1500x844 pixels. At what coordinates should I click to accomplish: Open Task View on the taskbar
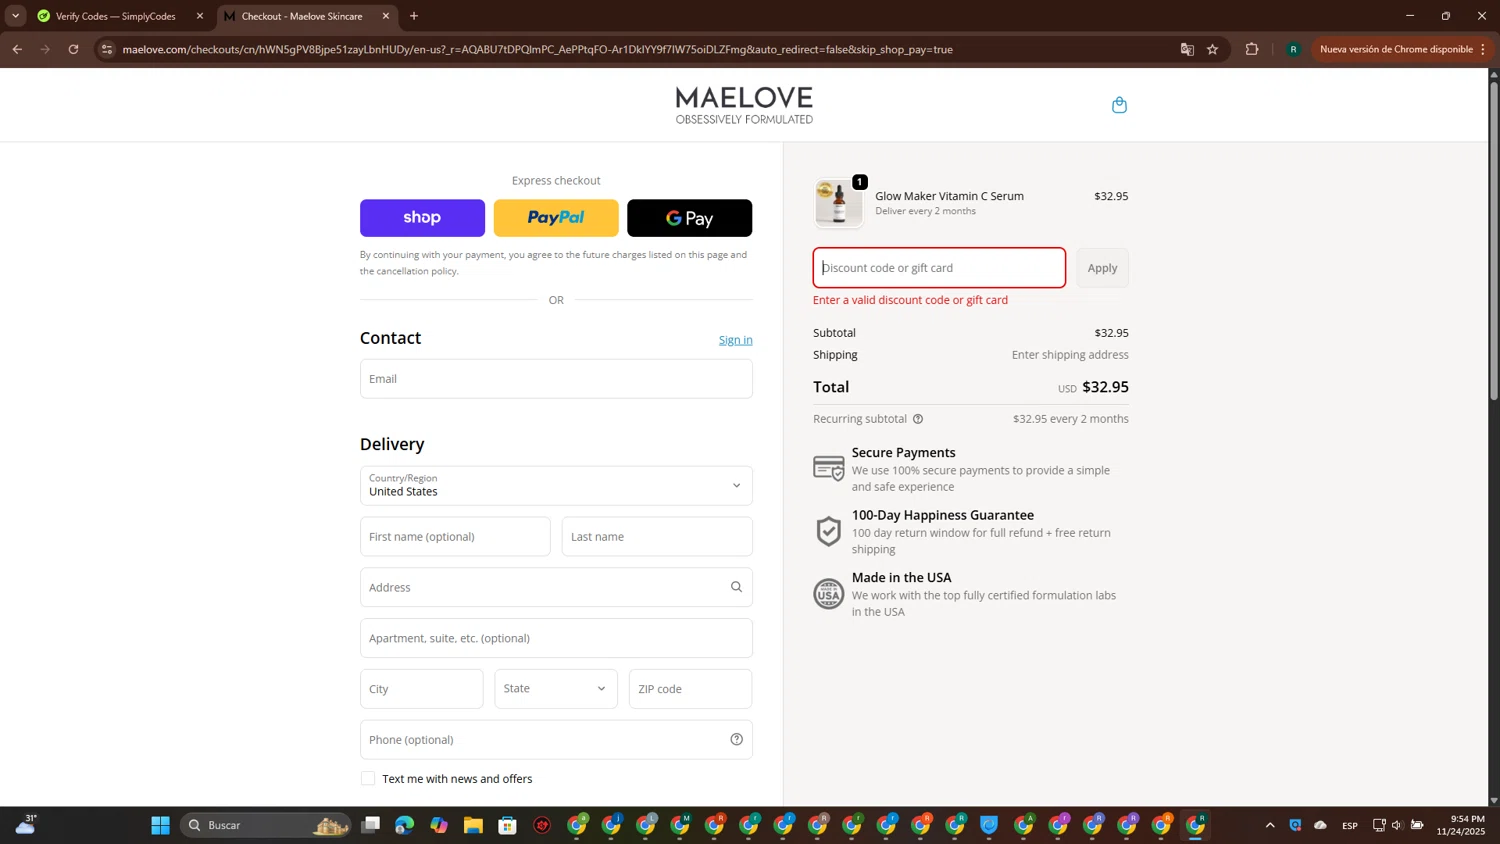coord(371,825)
